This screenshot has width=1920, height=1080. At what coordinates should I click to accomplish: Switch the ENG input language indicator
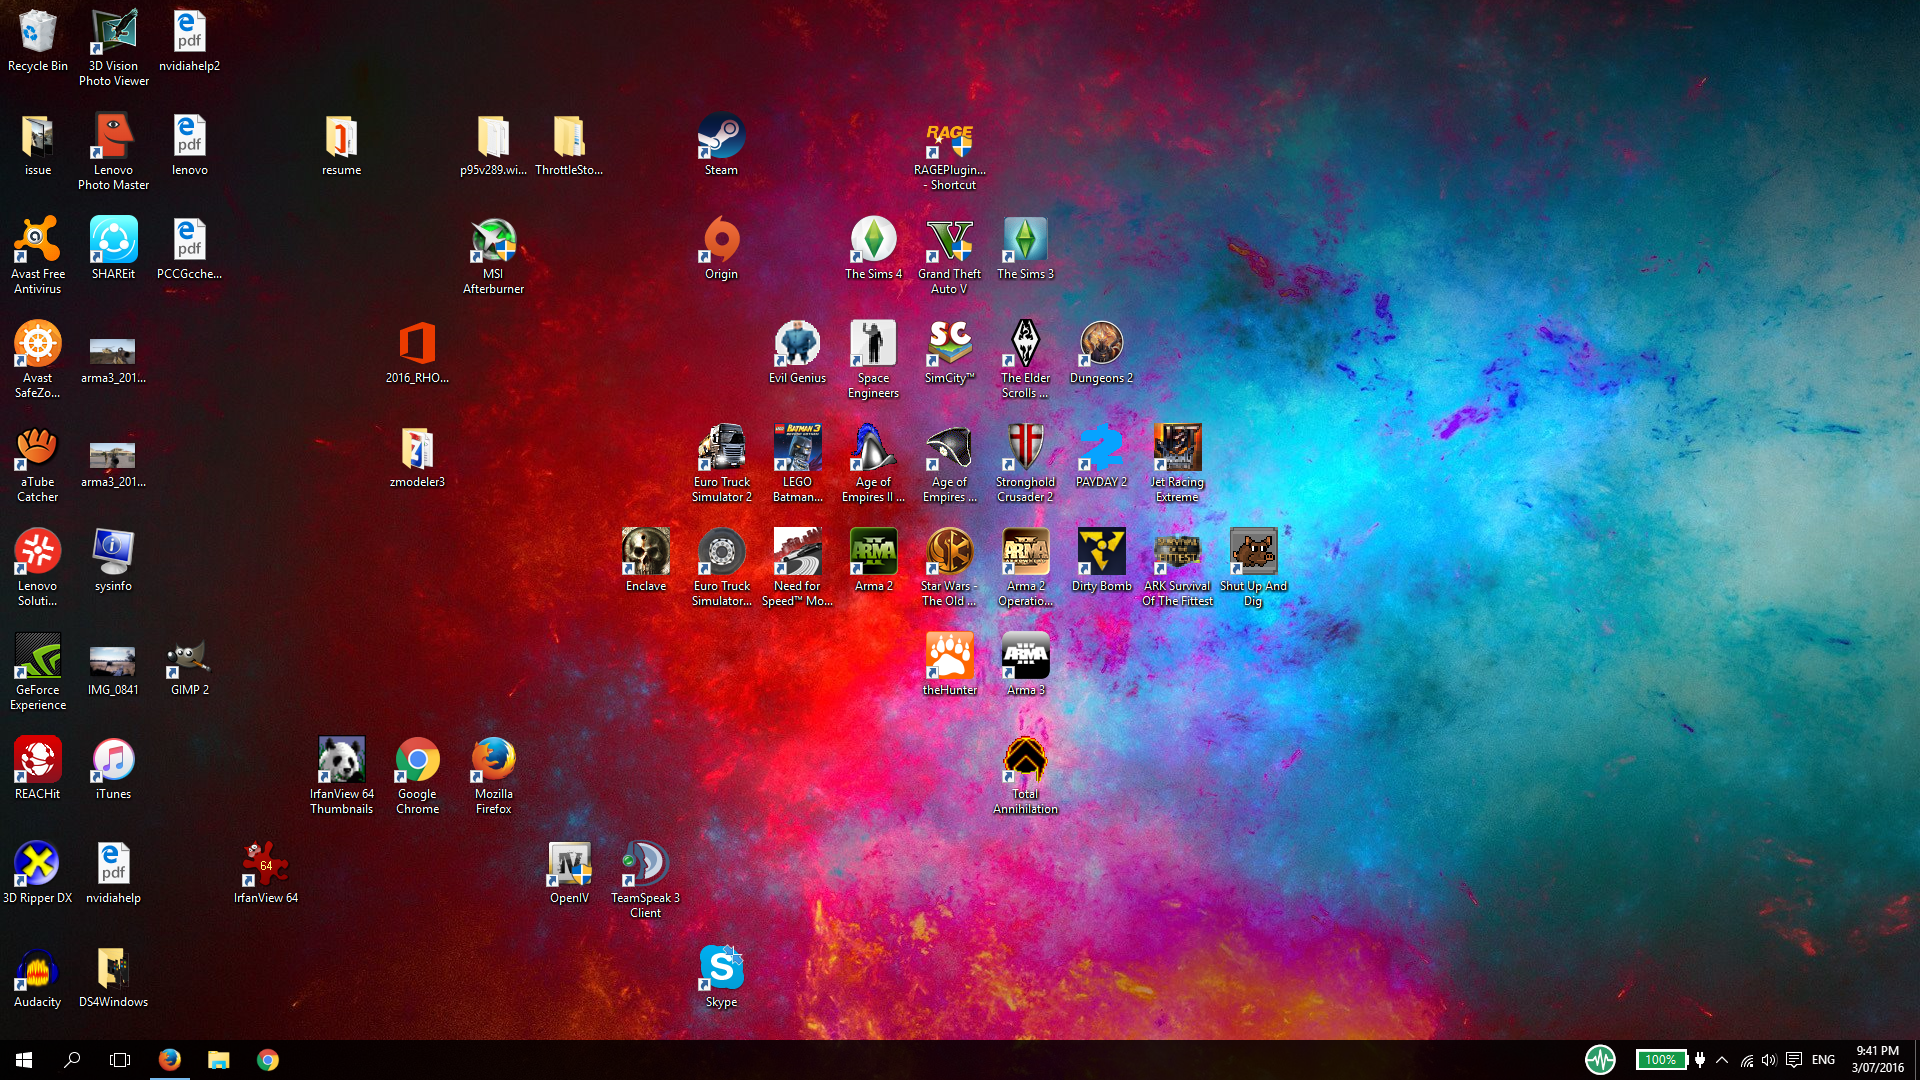(1823, 1060)
